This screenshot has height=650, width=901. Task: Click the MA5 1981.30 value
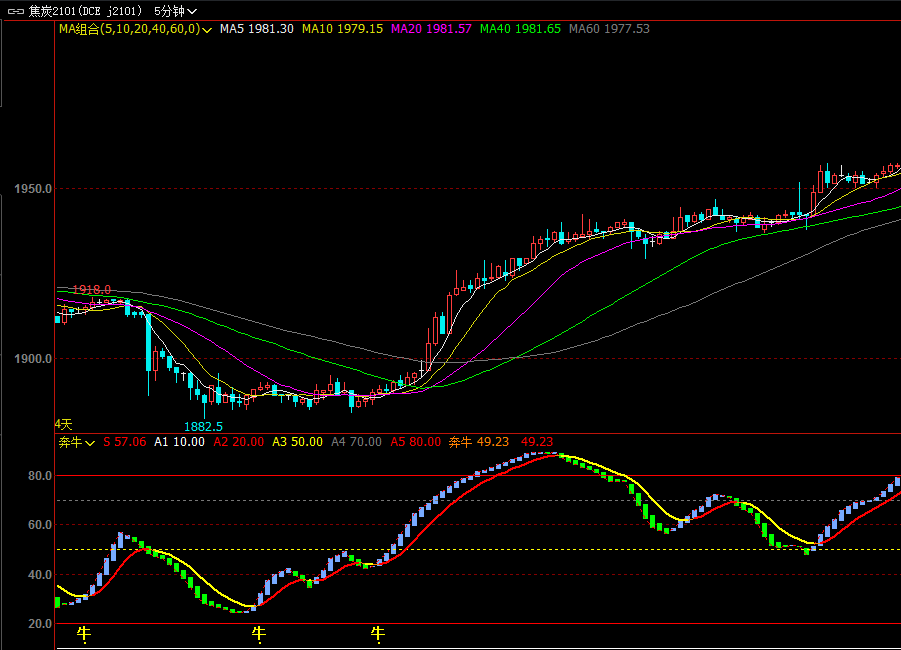pyautogui.click(x=257, y=29)
